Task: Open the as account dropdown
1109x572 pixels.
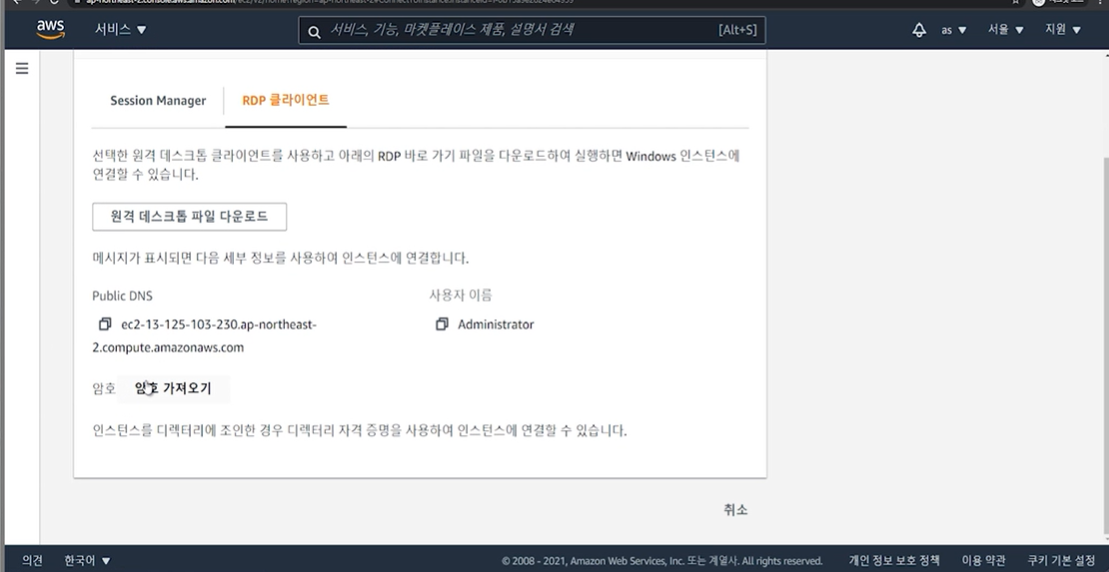Action: 954,30
